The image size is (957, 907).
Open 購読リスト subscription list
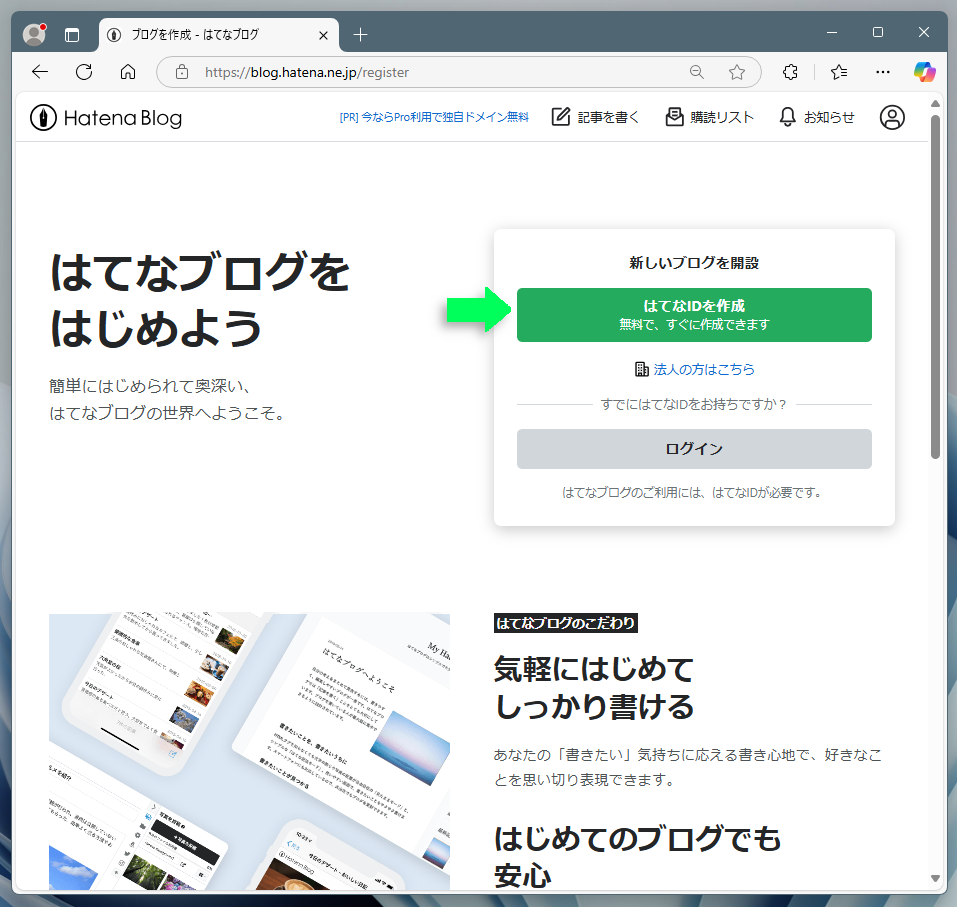[x=709, y=117]
